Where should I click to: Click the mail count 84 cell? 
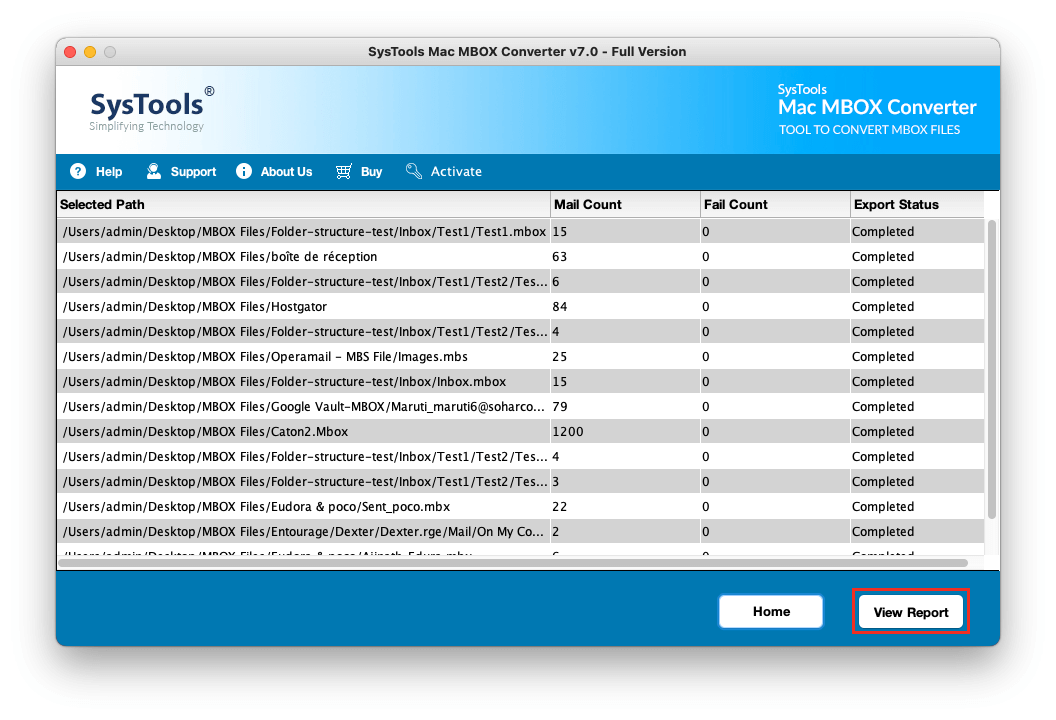(x=626, y=306)
